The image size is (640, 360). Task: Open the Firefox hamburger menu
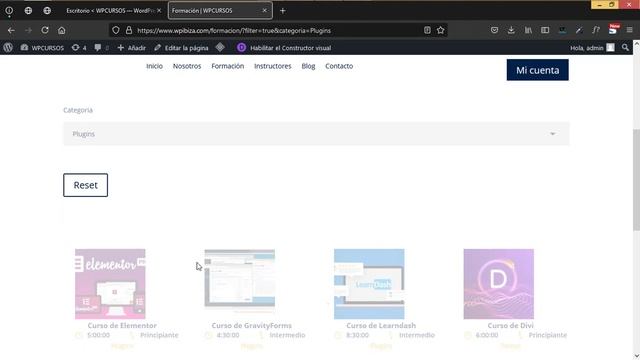(x=629, y=30)
